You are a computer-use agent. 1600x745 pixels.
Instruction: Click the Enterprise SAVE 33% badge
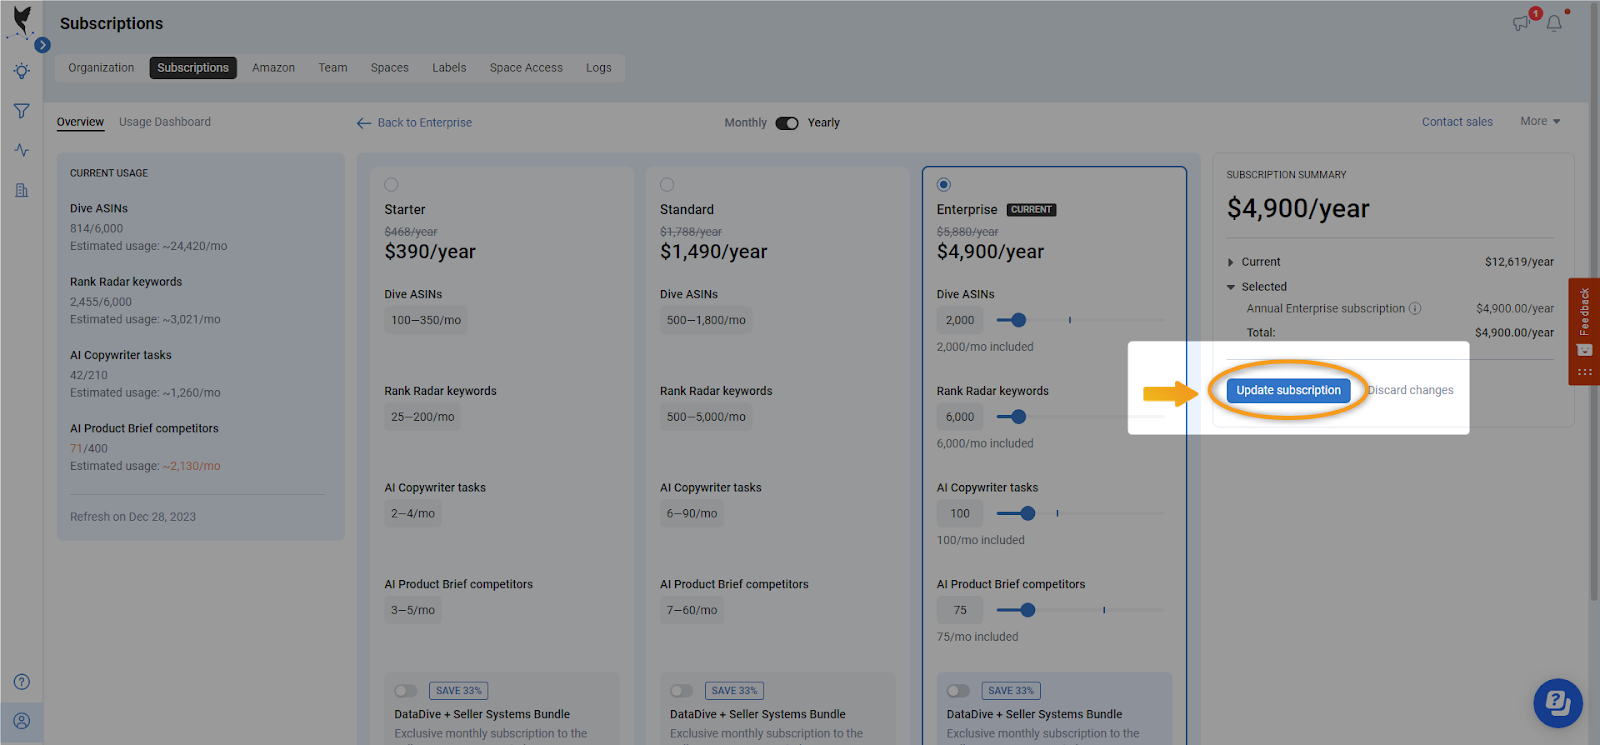[x=1011, y=691]
